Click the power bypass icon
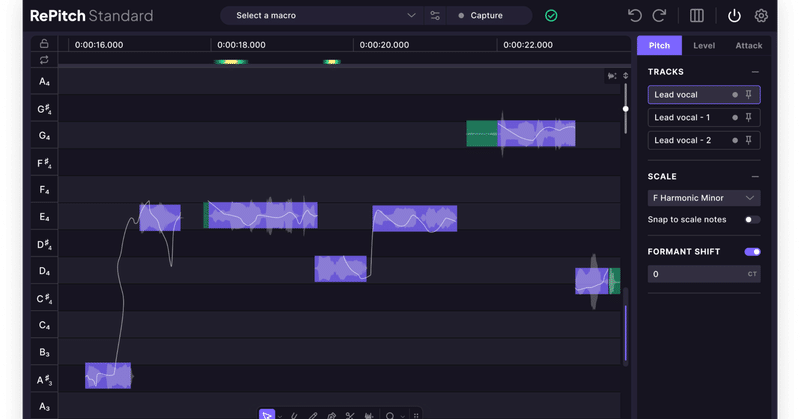The image size is (800, 419). tap(734, 16)
